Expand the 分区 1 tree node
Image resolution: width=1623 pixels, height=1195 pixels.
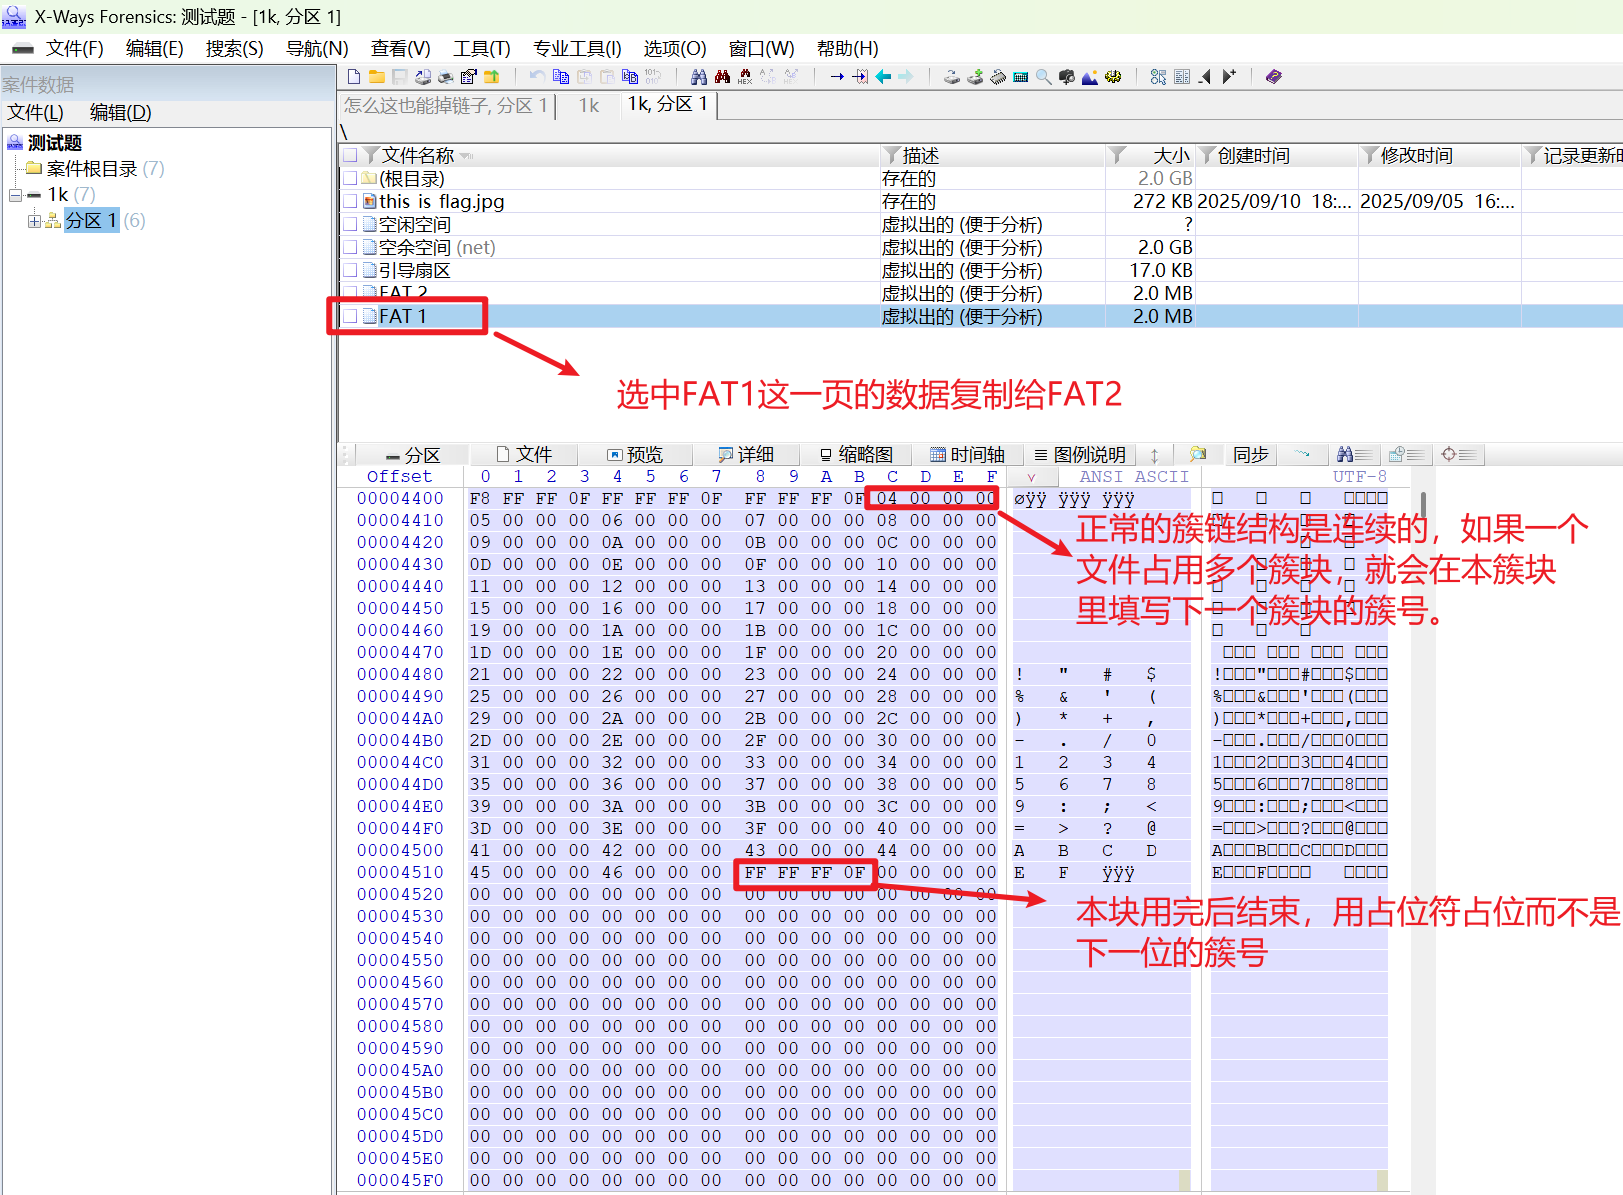click(x=35, y=221)
